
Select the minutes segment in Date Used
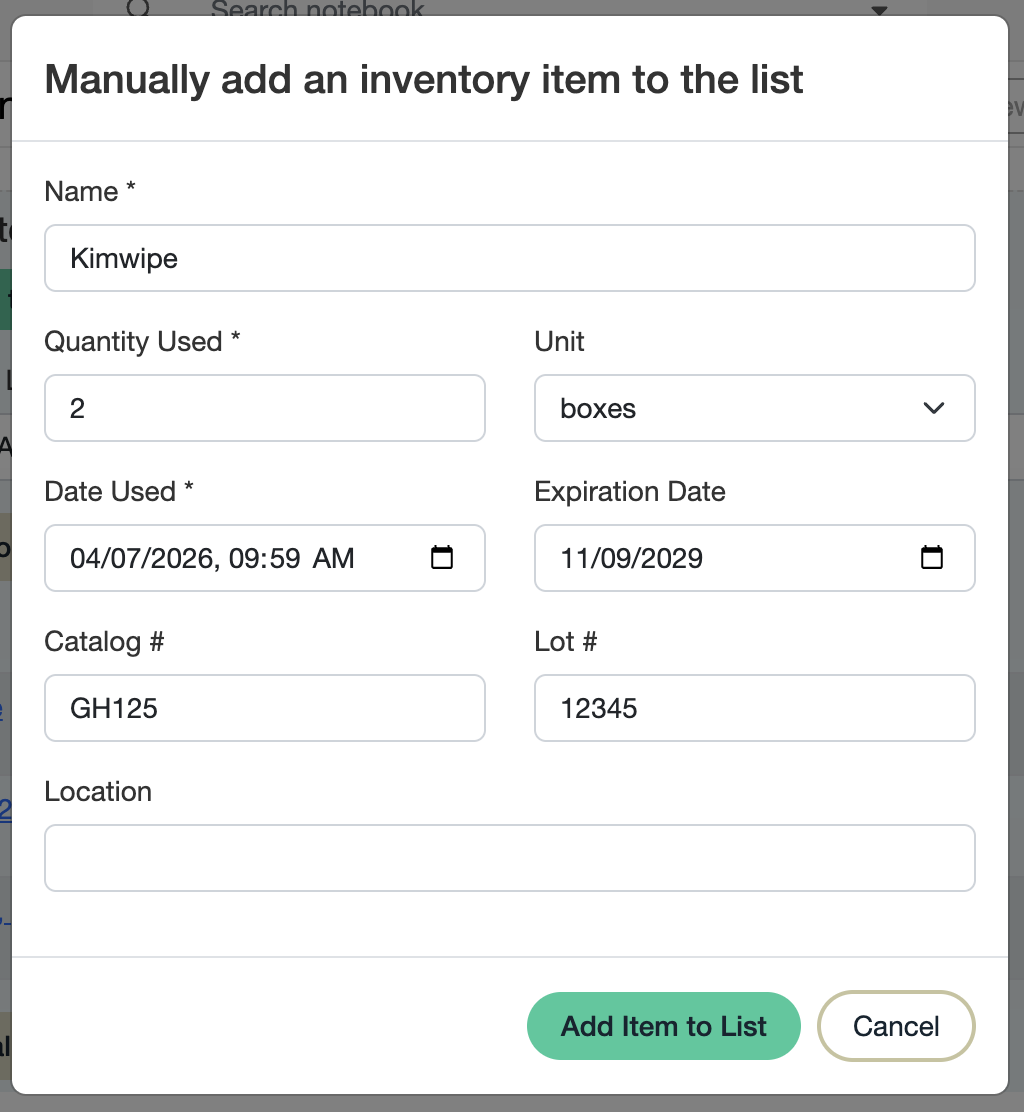(x=284, y=558)
